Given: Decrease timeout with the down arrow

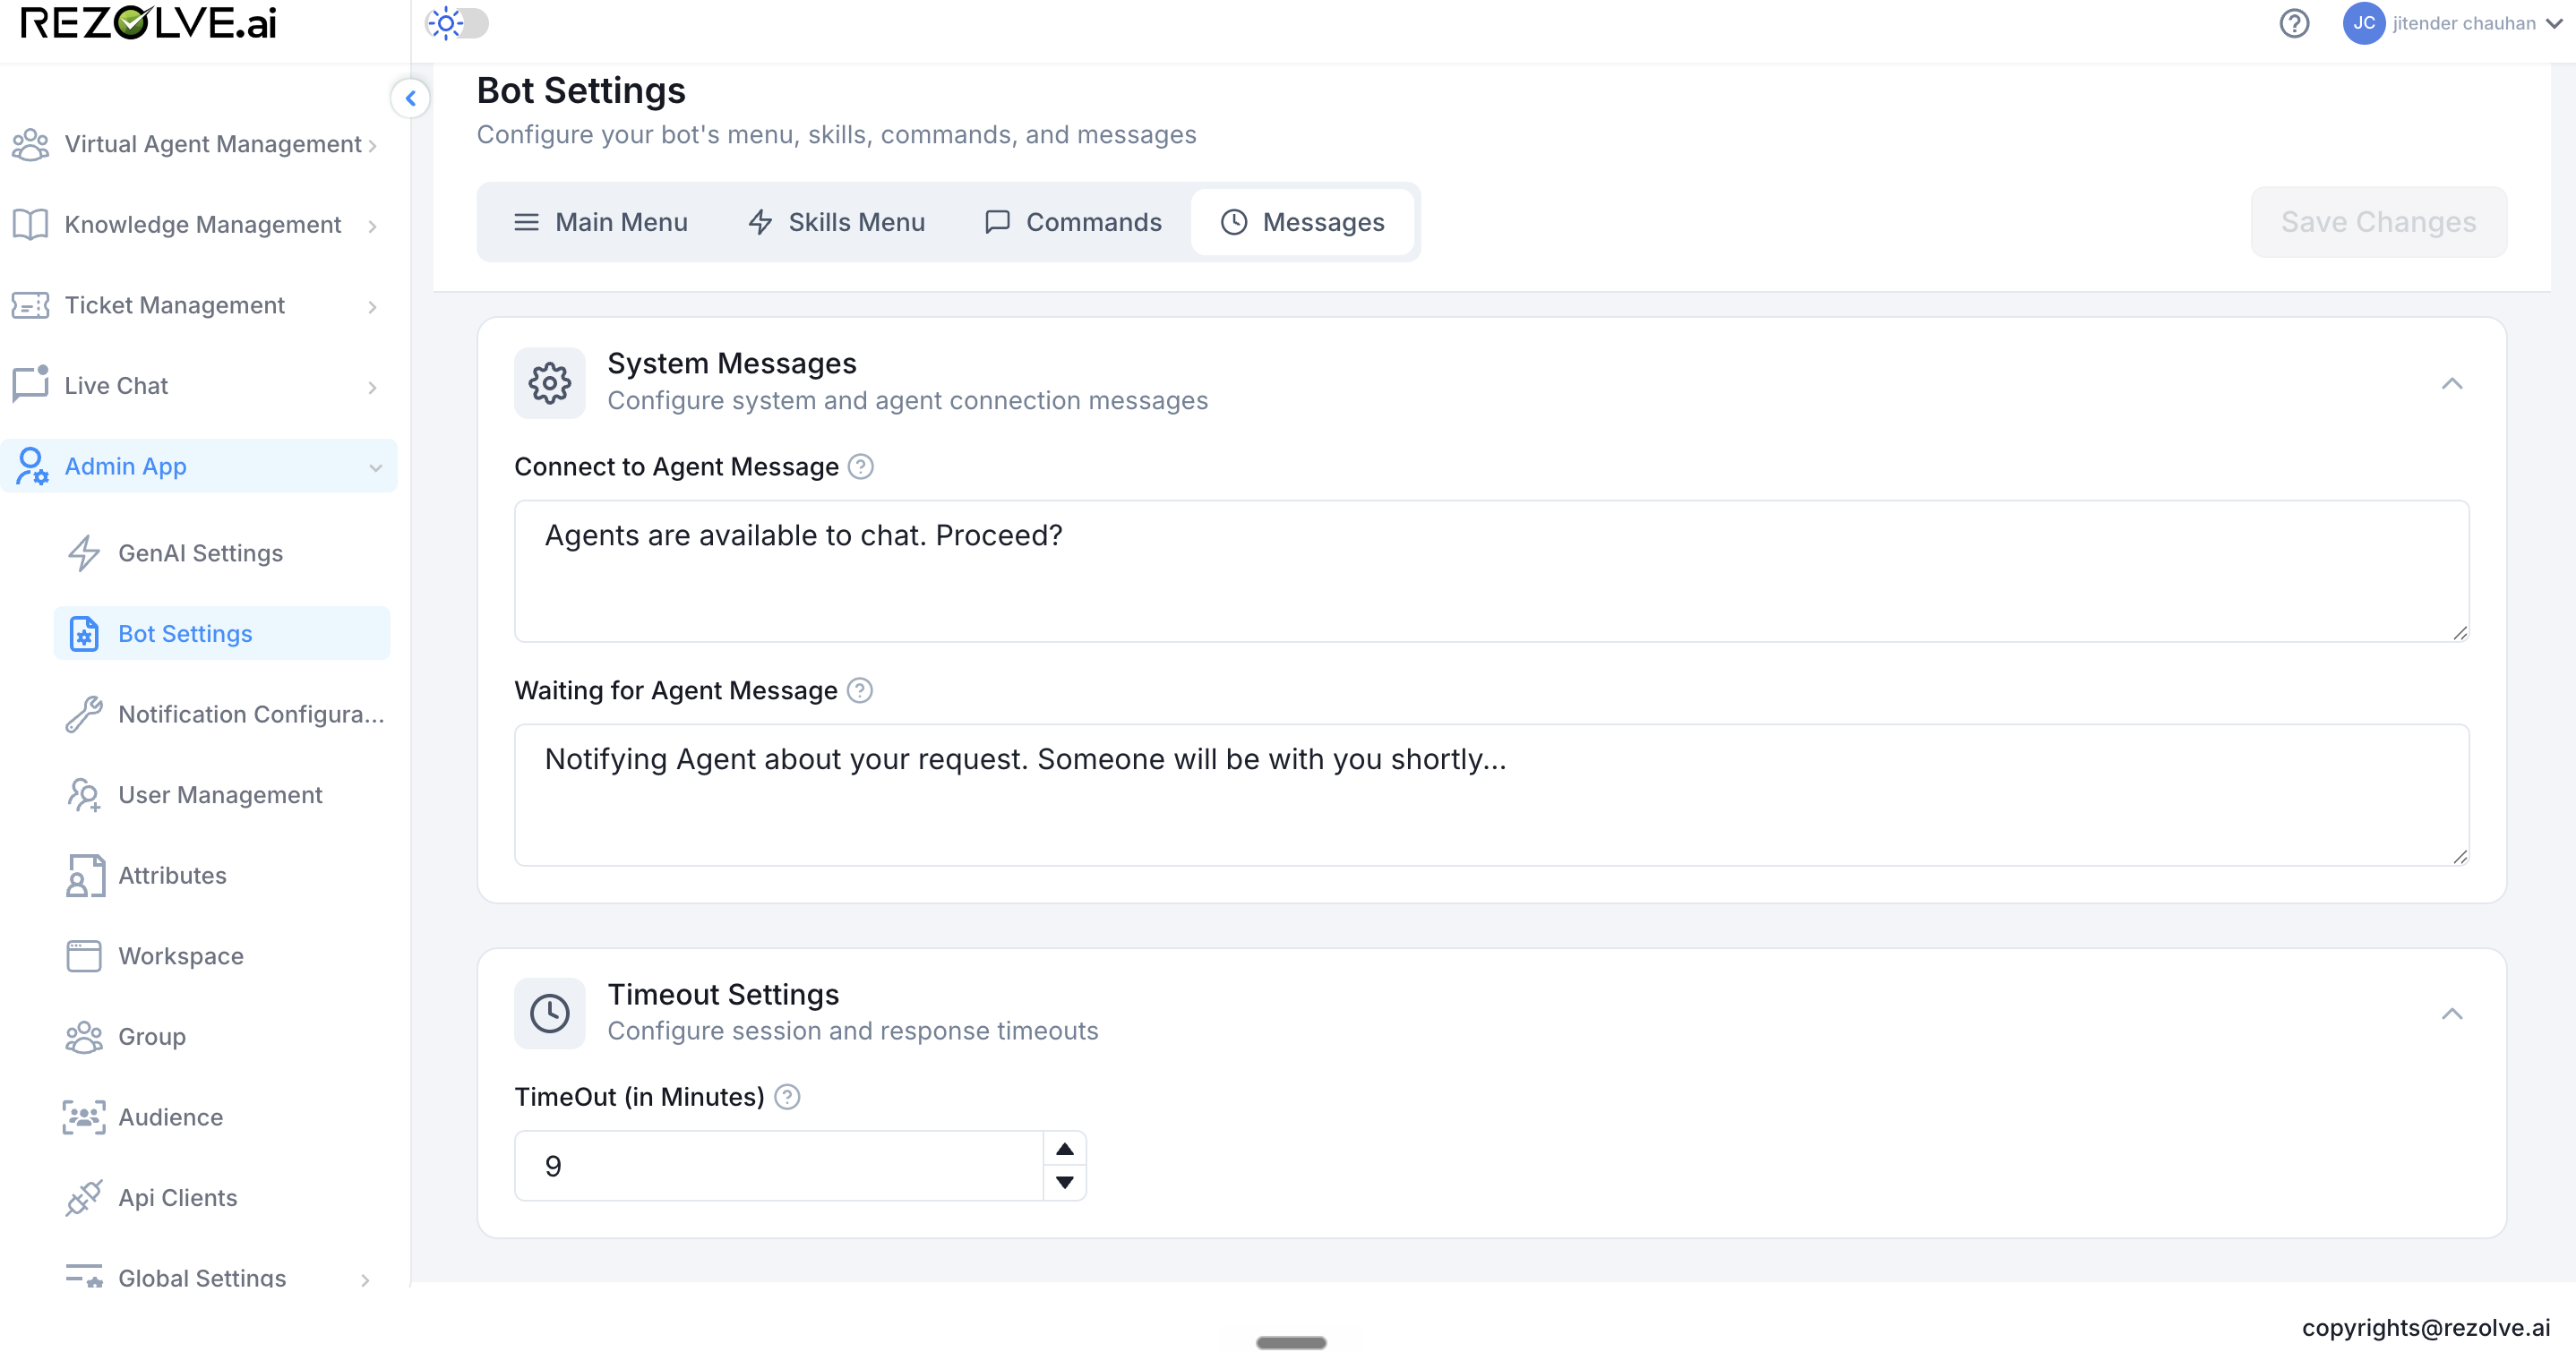Looking at the screenshot, I should pos(1065,1182).
